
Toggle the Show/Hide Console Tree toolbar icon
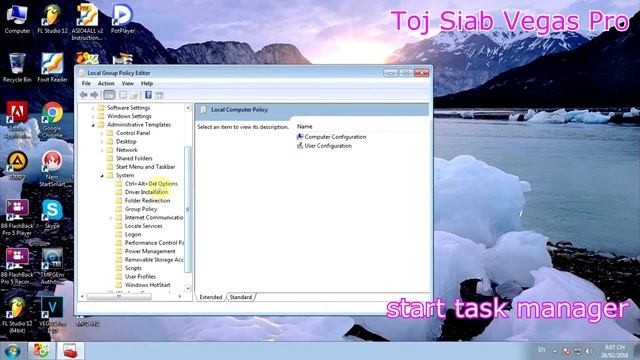(109, 95)
